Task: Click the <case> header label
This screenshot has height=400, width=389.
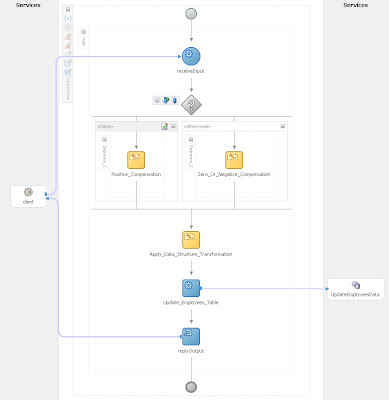Action: click(105, 126)
